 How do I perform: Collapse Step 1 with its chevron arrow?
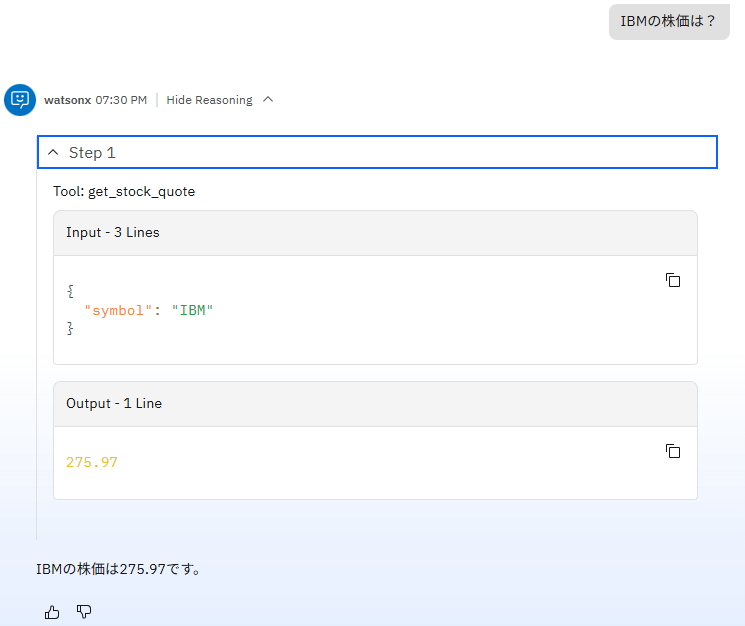coord(53,153)
